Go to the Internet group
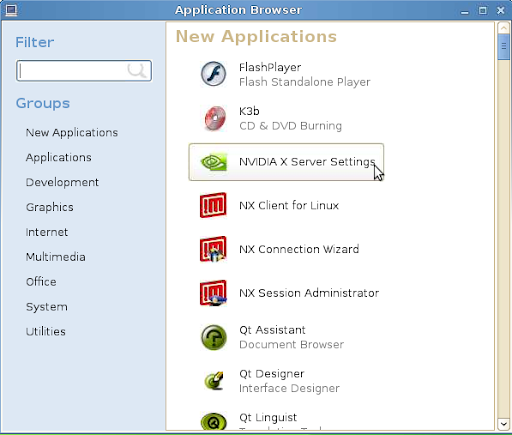 click(x=47, y=232)
